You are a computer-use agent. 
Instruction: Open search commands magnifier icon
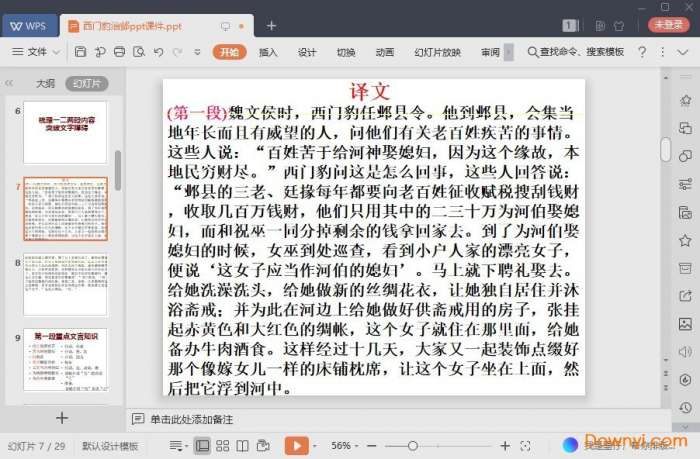[x=532, y=52]
